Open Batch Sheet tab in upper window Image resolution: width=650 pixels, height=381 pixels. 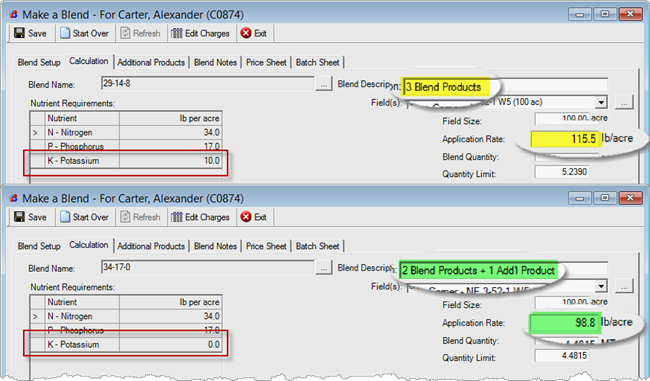[x=318, y=62]
